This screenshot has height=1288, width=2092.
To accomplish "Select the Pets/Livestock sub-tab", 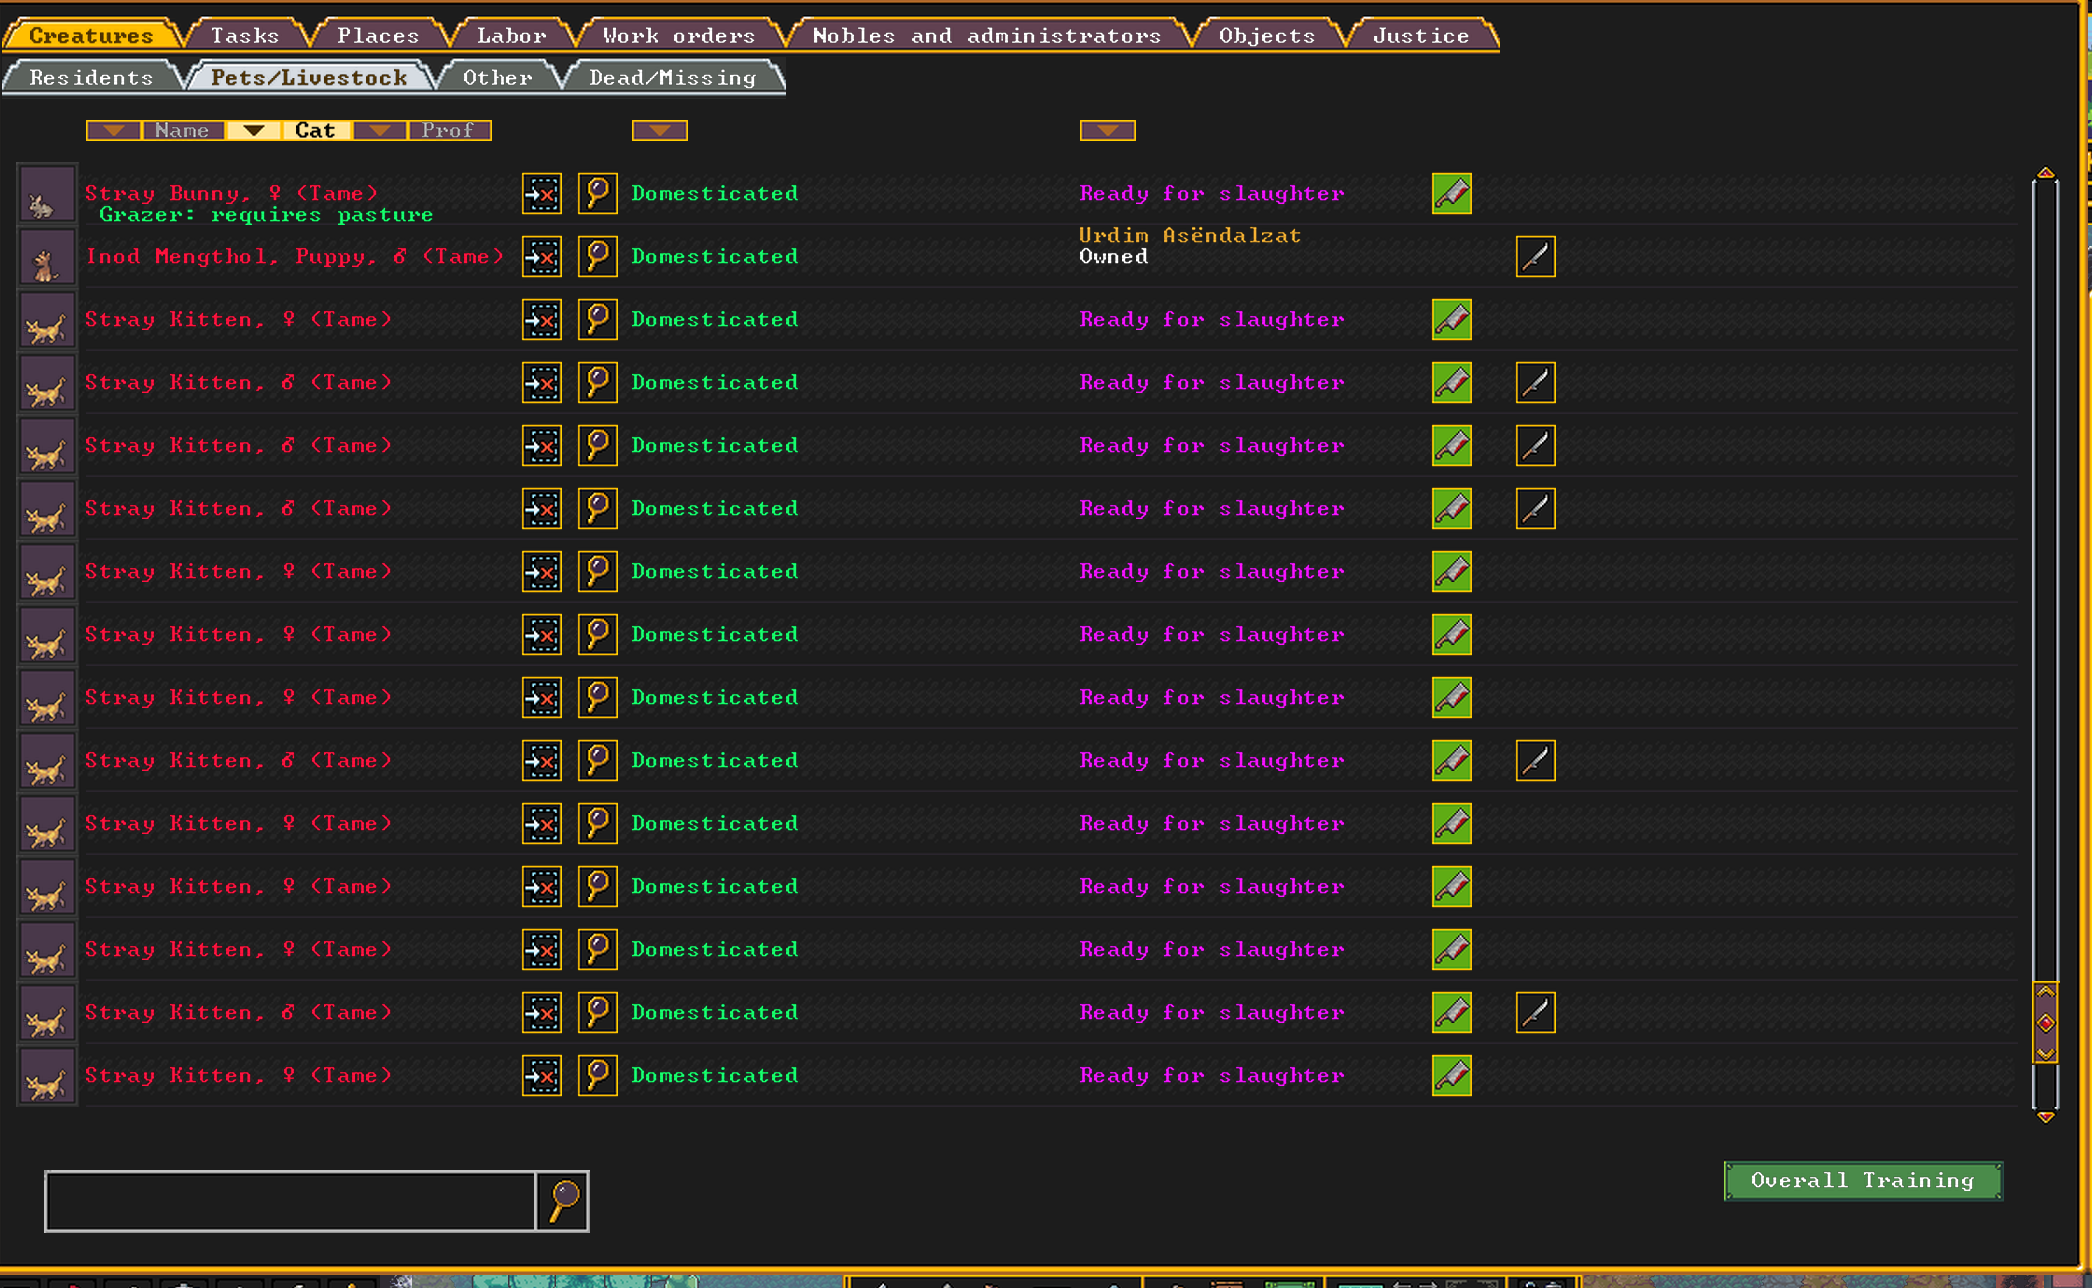I will pyautogui.click(x=309, y=77).
